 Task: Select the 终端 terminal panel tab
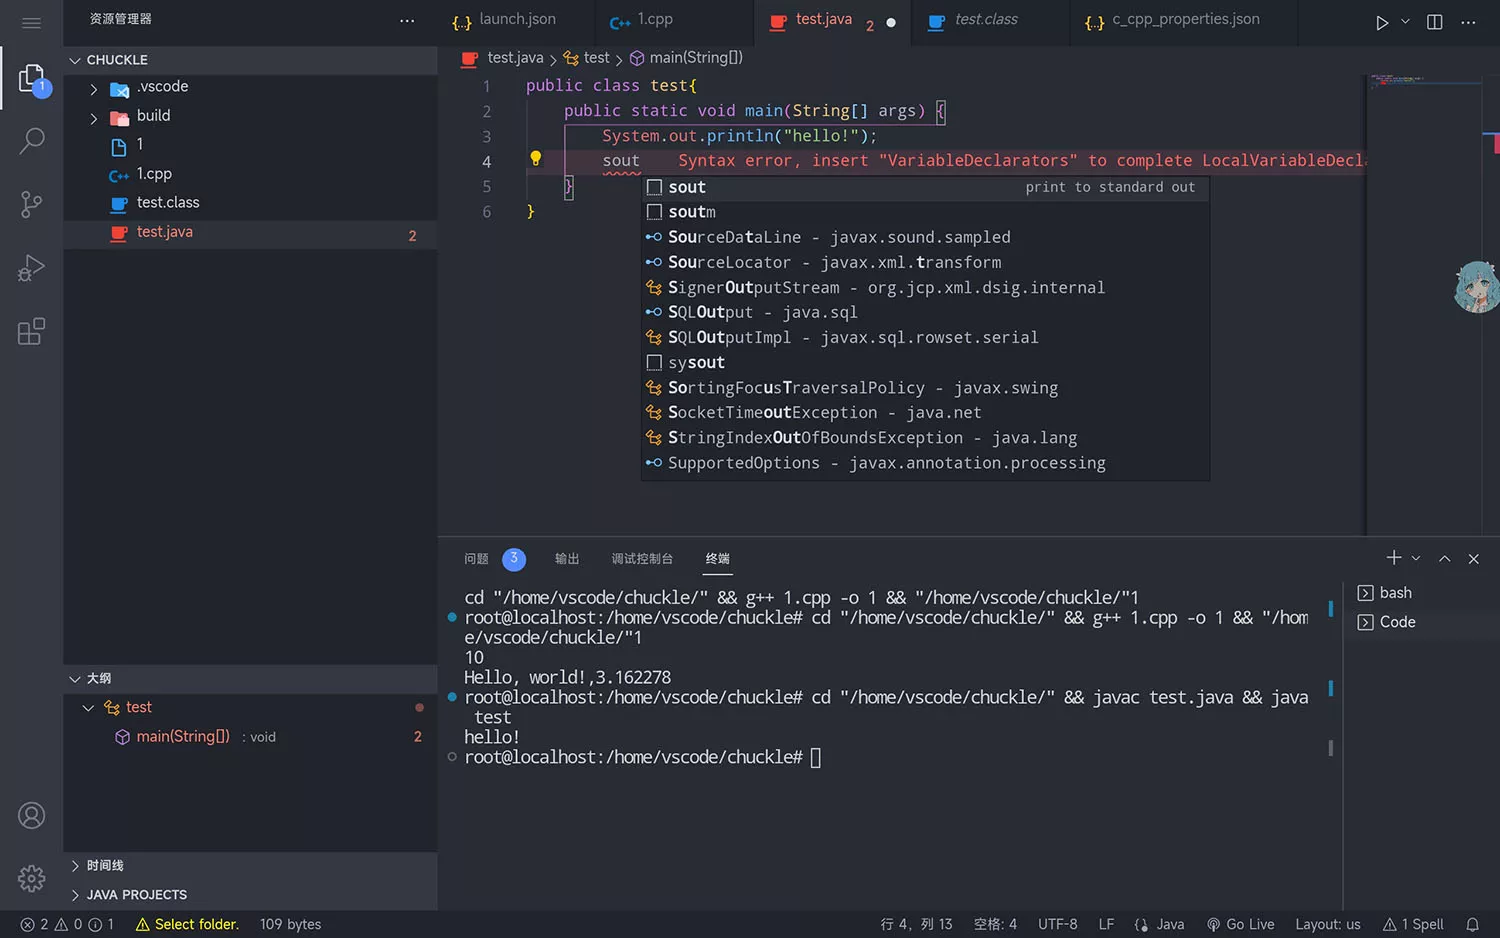tap(718, 559)
